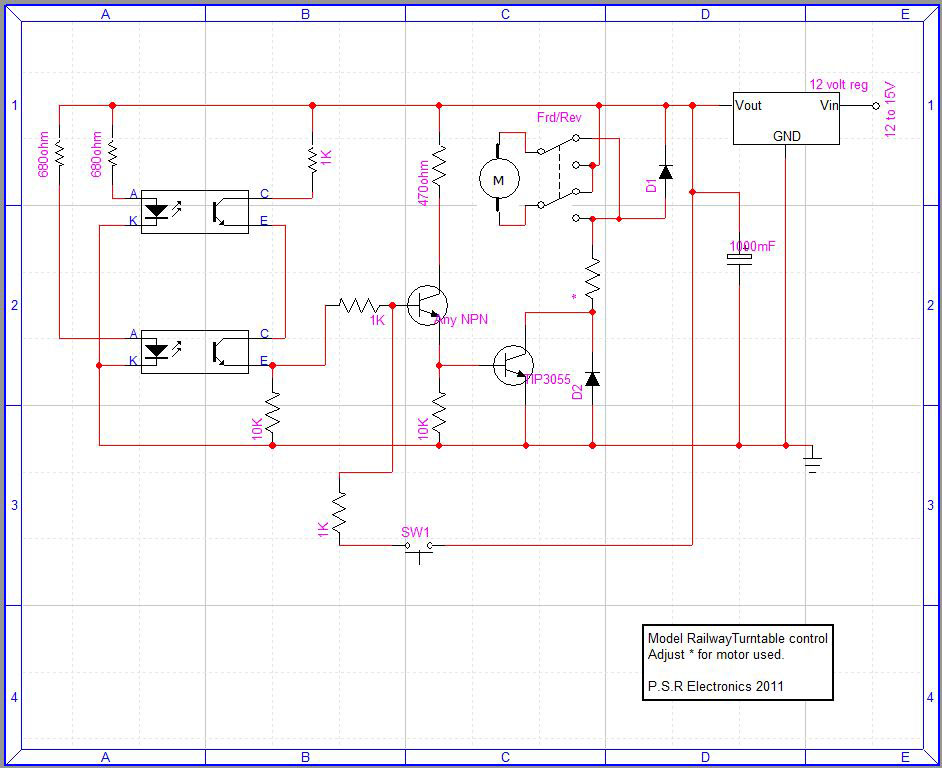Viewport: 942px width, 768px height.
Task: Click the 12 volt regulator block
Action: point(786,120)
